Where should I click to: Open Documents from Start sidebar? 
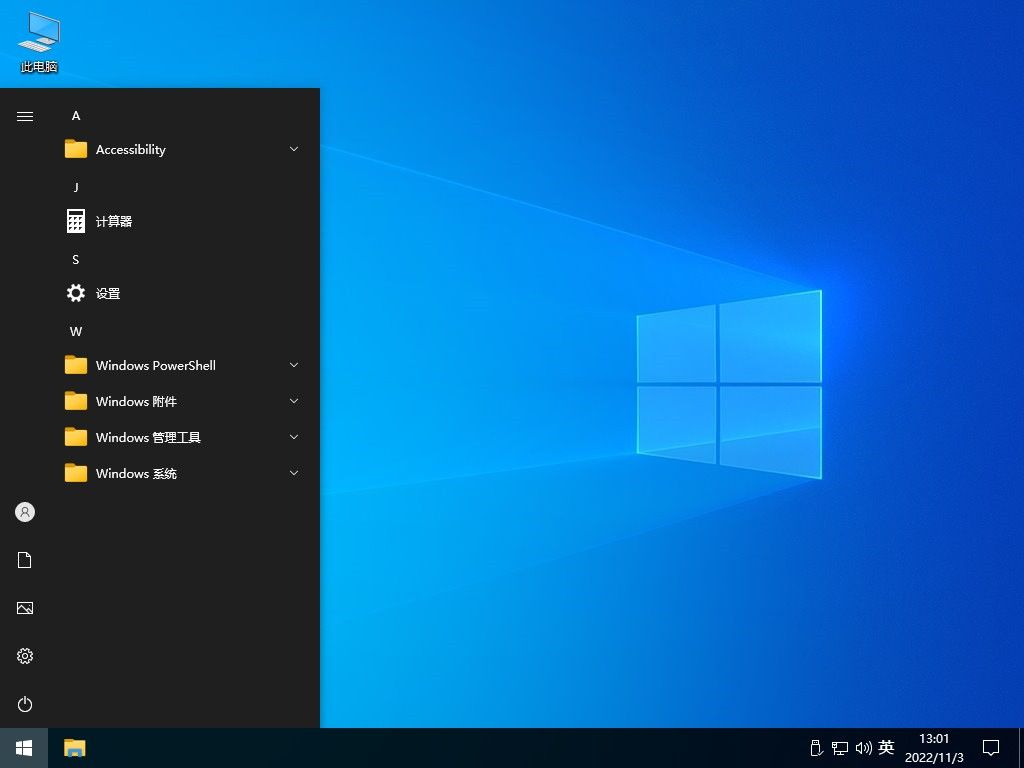25,560
